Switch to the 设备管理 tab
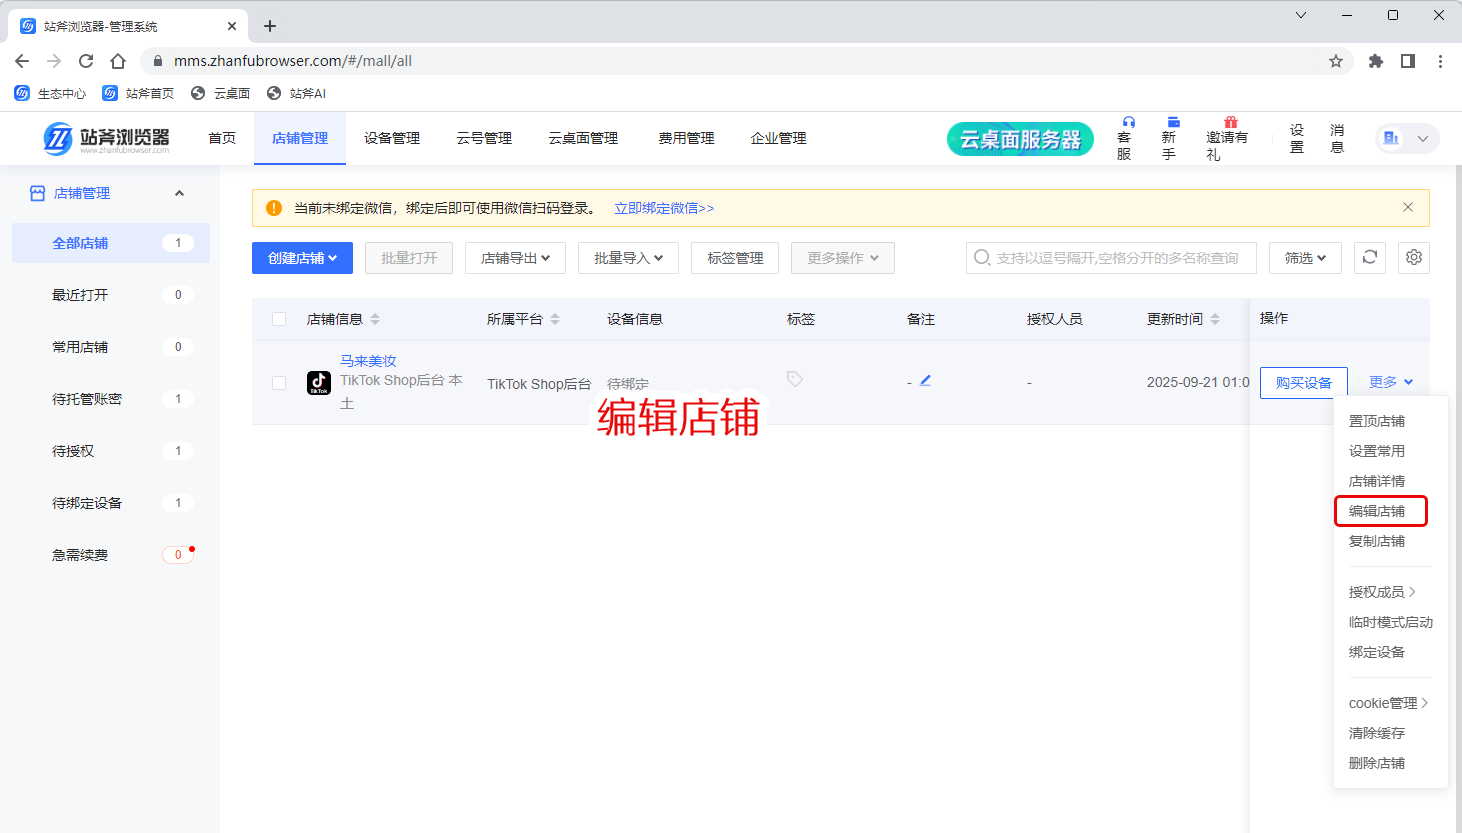1462x833 pixels. coord(392,138)
